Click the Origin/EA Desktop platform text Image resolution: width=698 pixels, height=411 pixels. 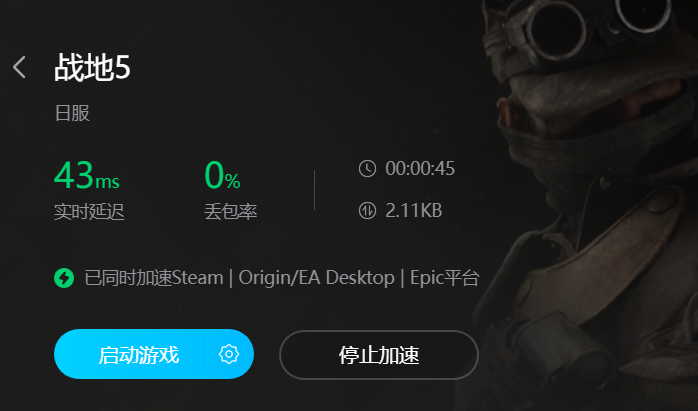pyautogui.click(x=317, y=278)
